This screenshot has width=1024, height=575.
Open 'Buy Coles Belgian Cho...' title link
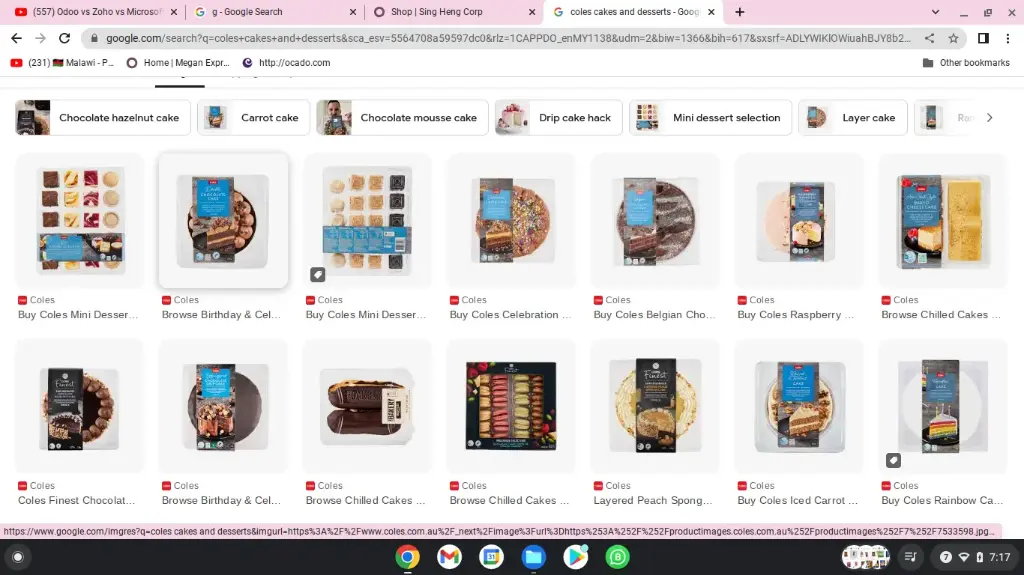[654, 314]
